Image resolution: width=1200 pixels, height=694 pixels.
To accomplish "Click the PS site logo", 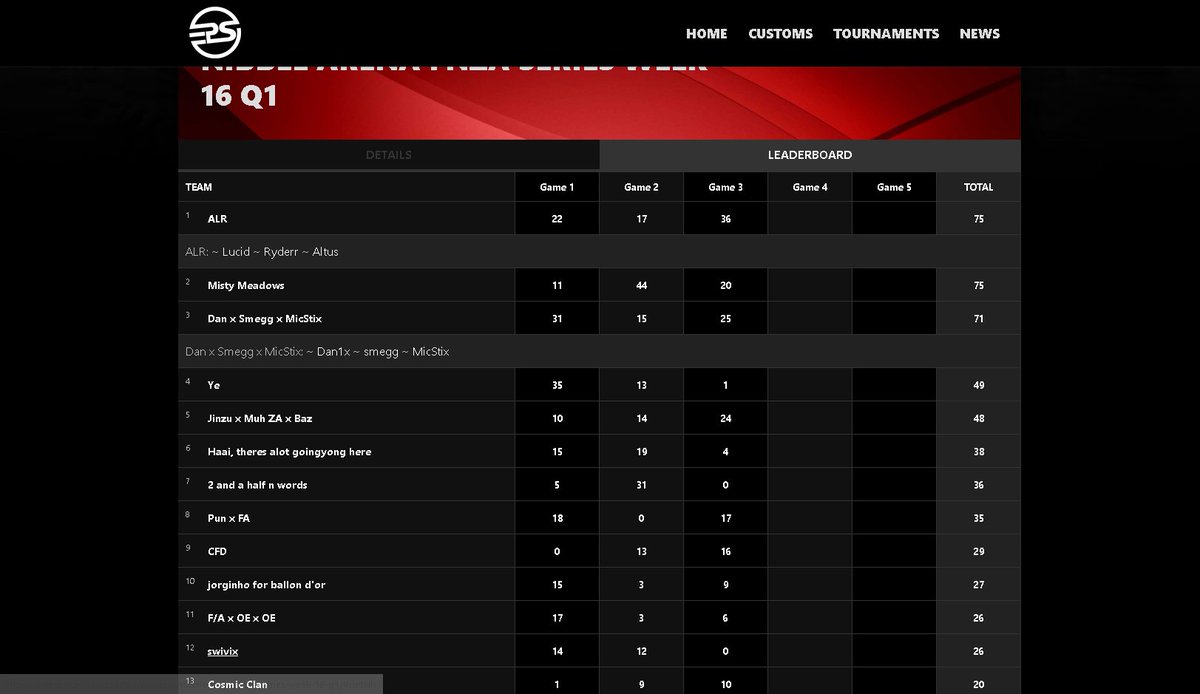I will [x=215, y=33].
